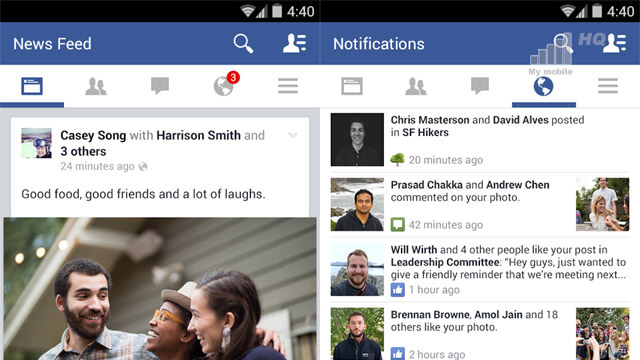Click the 'Notifications' header title

(x=379, y=44)
